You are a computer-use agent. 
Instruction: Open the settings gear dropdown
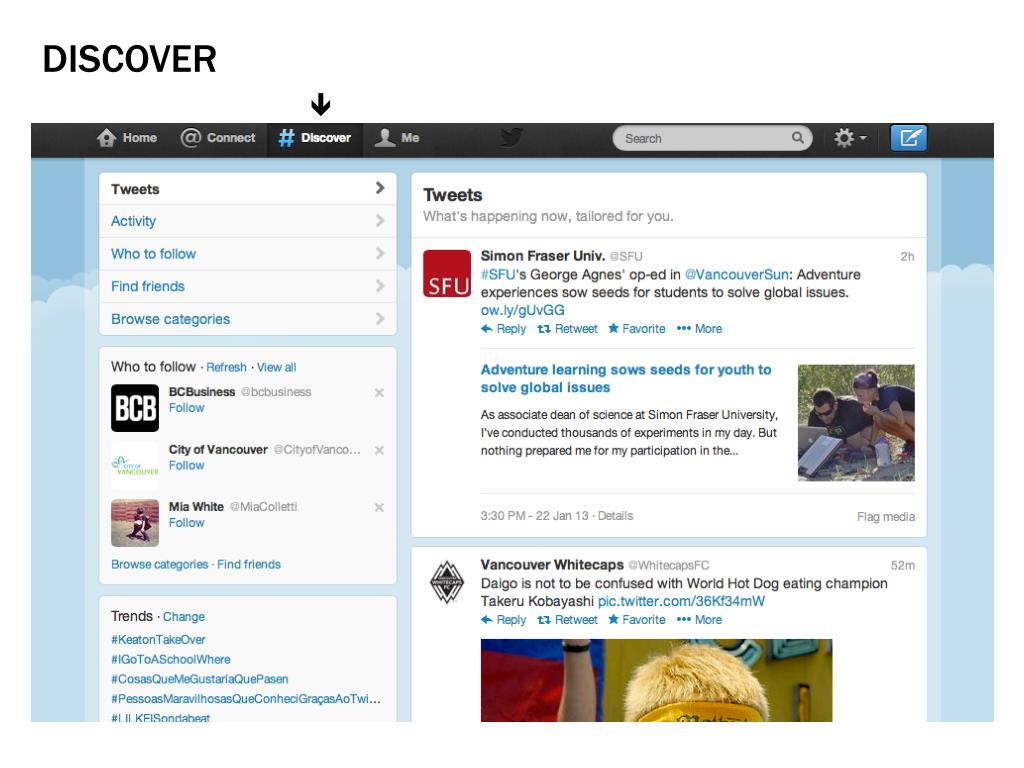(x=850, y=138)
